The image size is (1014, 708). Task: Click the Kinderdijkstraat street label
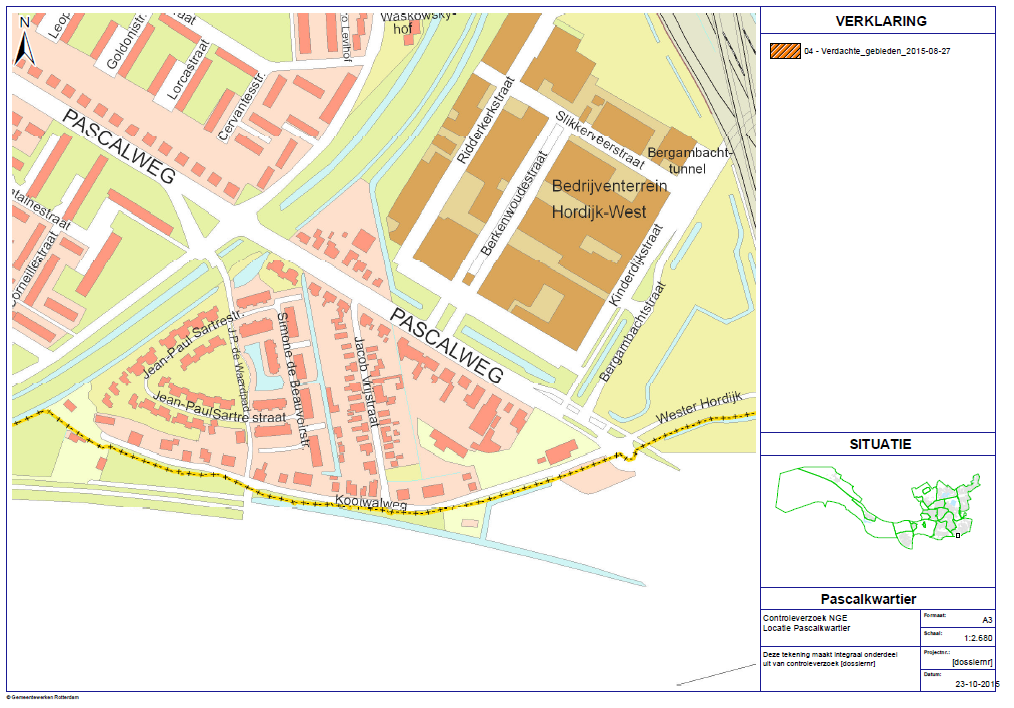(x=636, y=265)
